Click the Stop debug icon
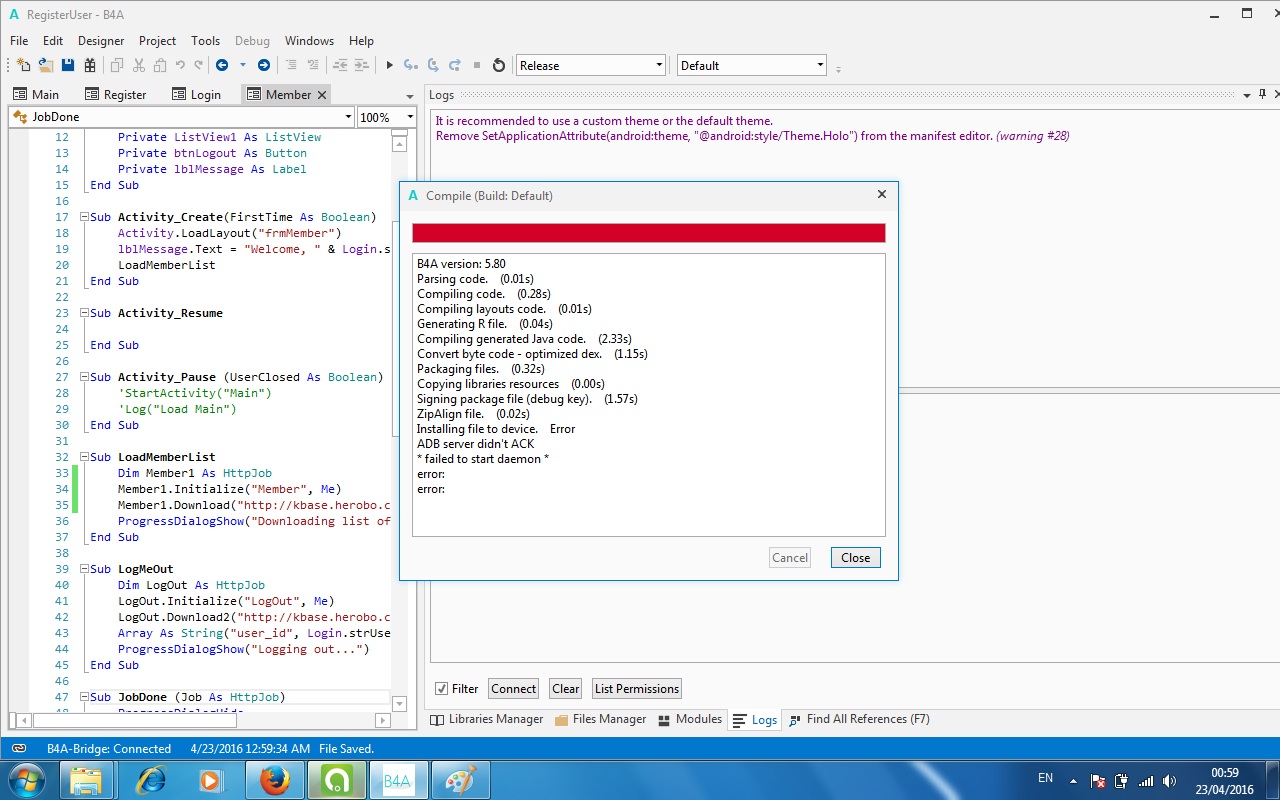 477,65
